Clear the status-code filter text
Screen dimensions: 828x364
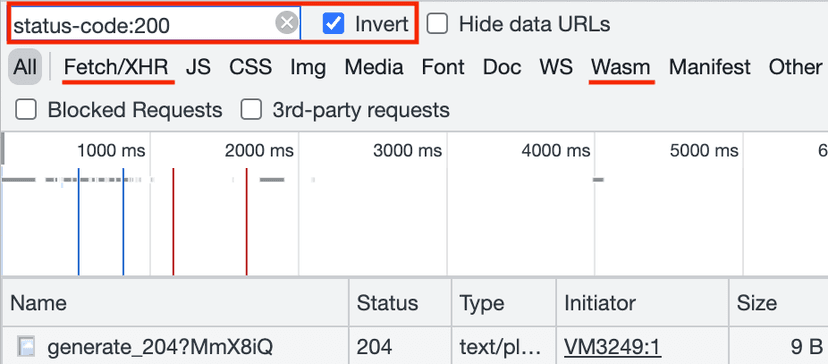287,23
